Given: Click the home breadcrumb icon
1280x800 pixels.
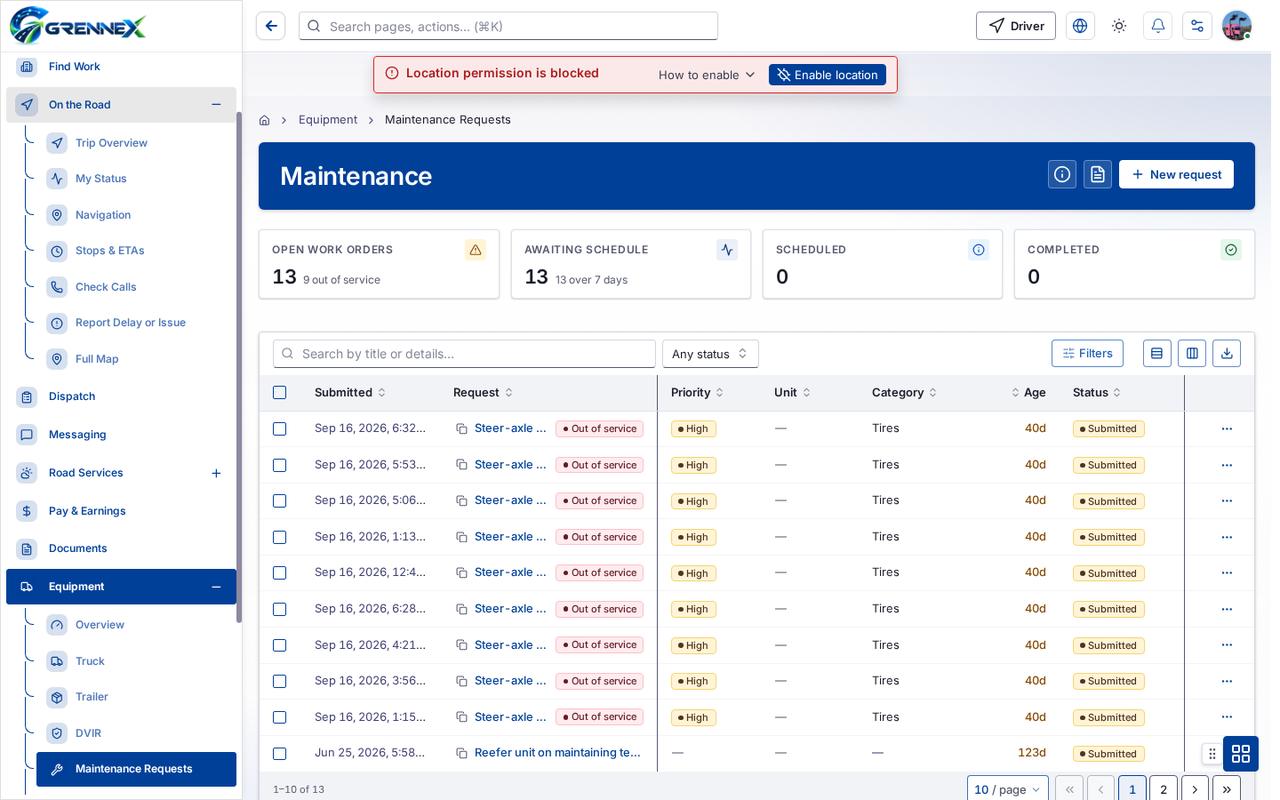Looking at the screenshot, I should (264, 120).
